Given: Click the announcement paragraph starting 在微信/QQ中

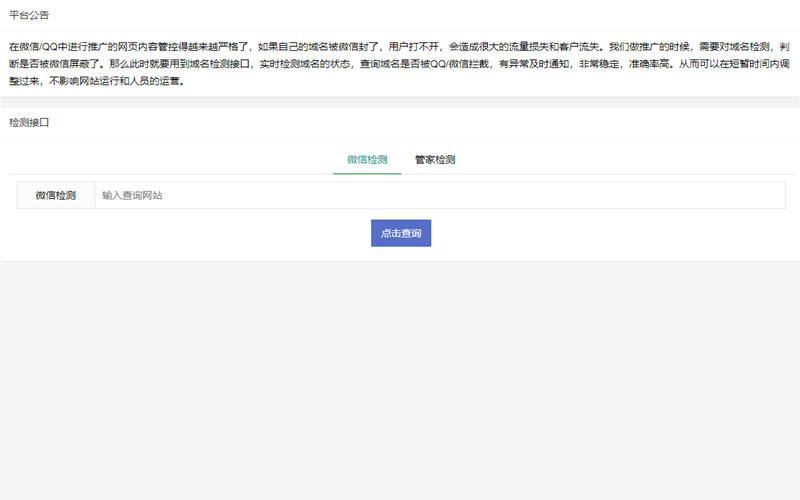Looking at the screenshot, I should (399, 64).
